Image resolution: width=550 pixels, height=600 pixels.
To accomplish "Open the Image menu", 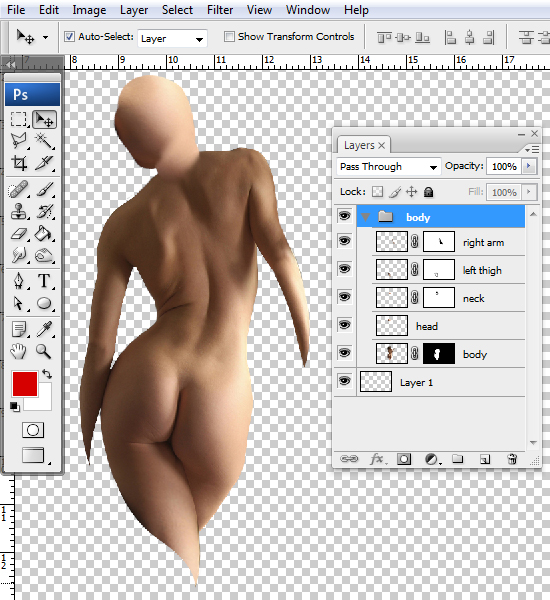I will (89, 10).
